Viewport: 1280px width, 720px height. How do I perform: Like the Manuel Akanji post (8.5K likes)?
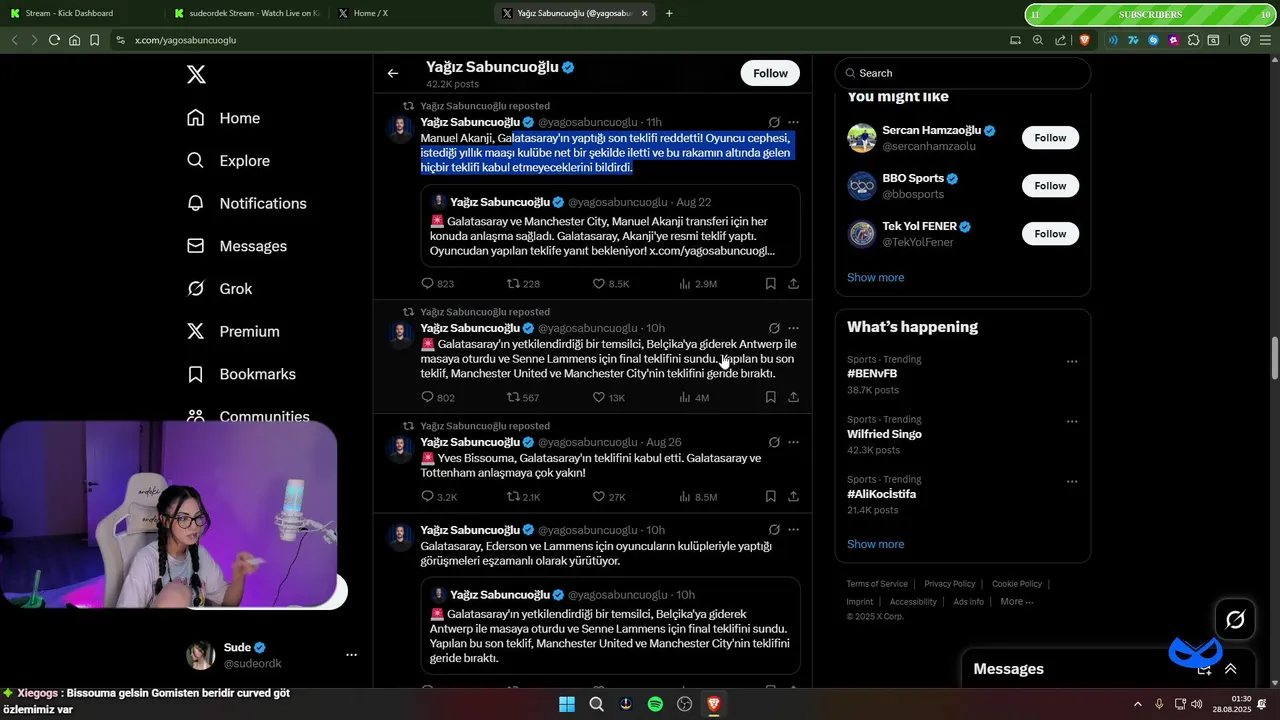point(611,284)
